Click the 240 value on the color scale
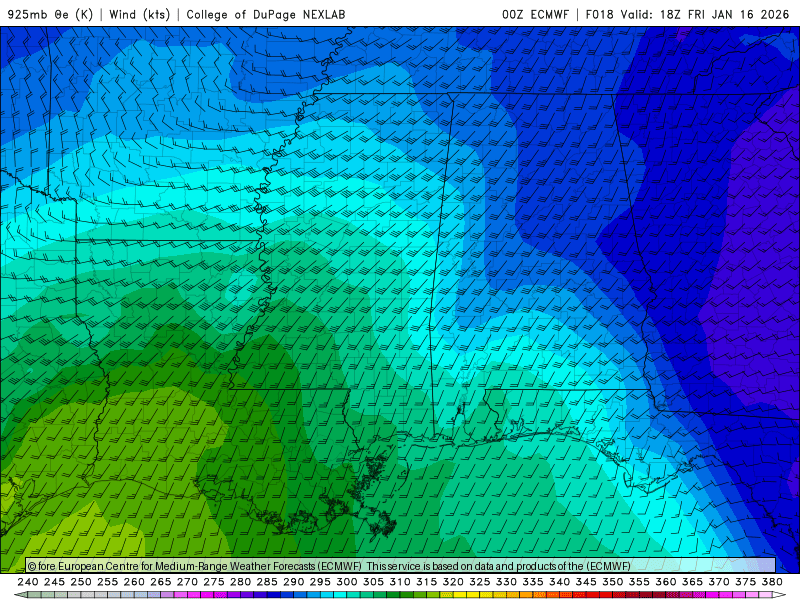 (28, 582)
